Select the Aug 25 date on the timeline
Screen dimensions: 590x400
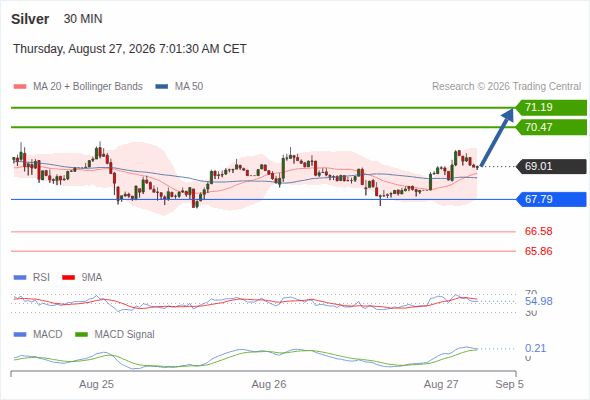click(x=96, y=385)
